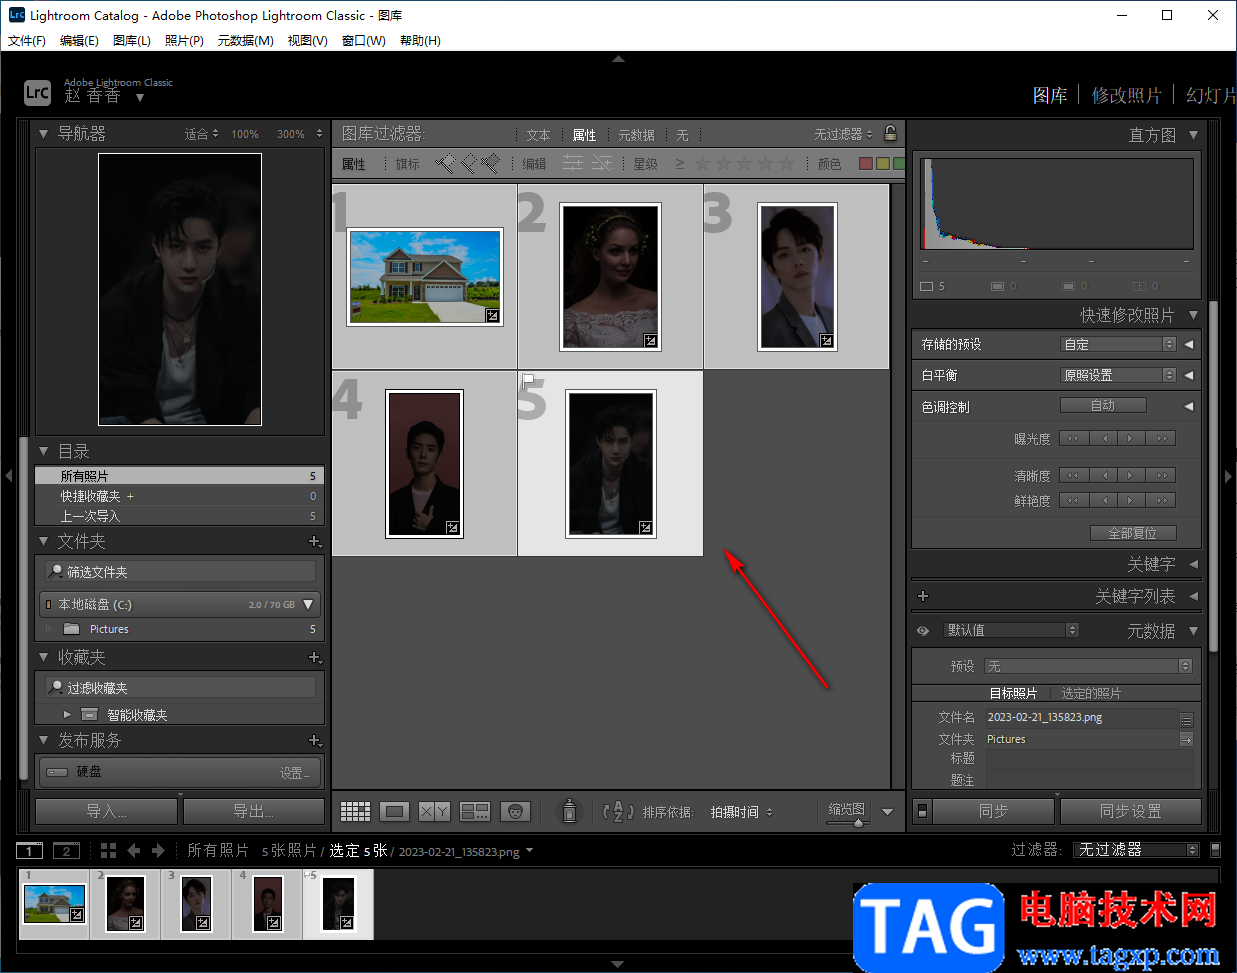Add new folder with plus icon
This screenshot has width=1237, height=973.
[315, 541]
